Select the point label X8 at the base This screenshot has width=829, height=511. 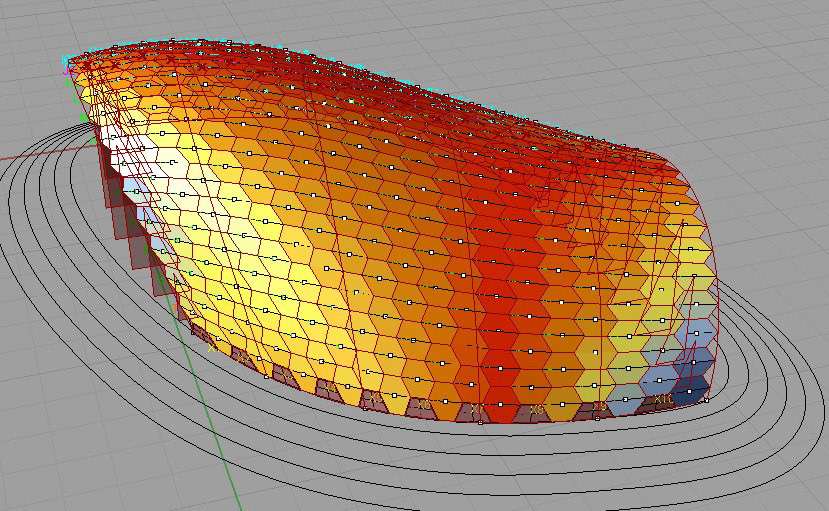click(x=537, y=409)
